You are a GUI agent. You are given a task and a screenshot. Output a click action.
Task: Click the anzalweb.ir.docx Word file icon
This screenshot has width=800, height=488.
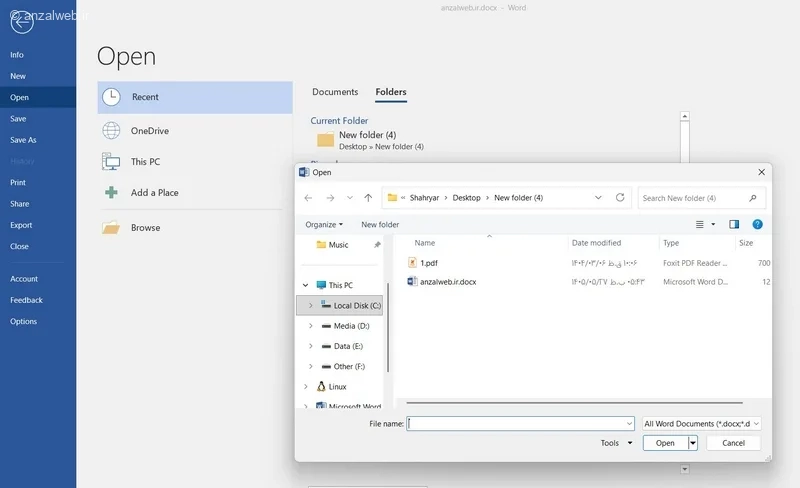(412, 281)
